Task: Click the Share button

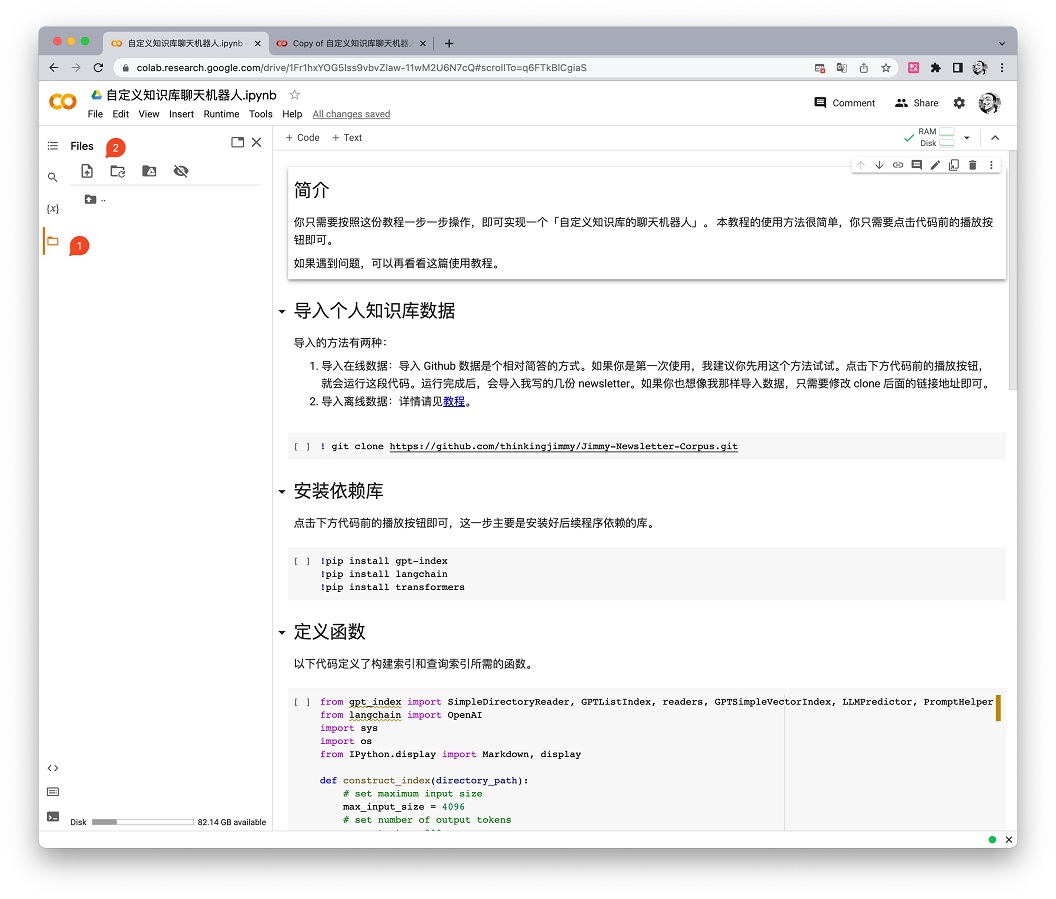Action: pos(916,103)
